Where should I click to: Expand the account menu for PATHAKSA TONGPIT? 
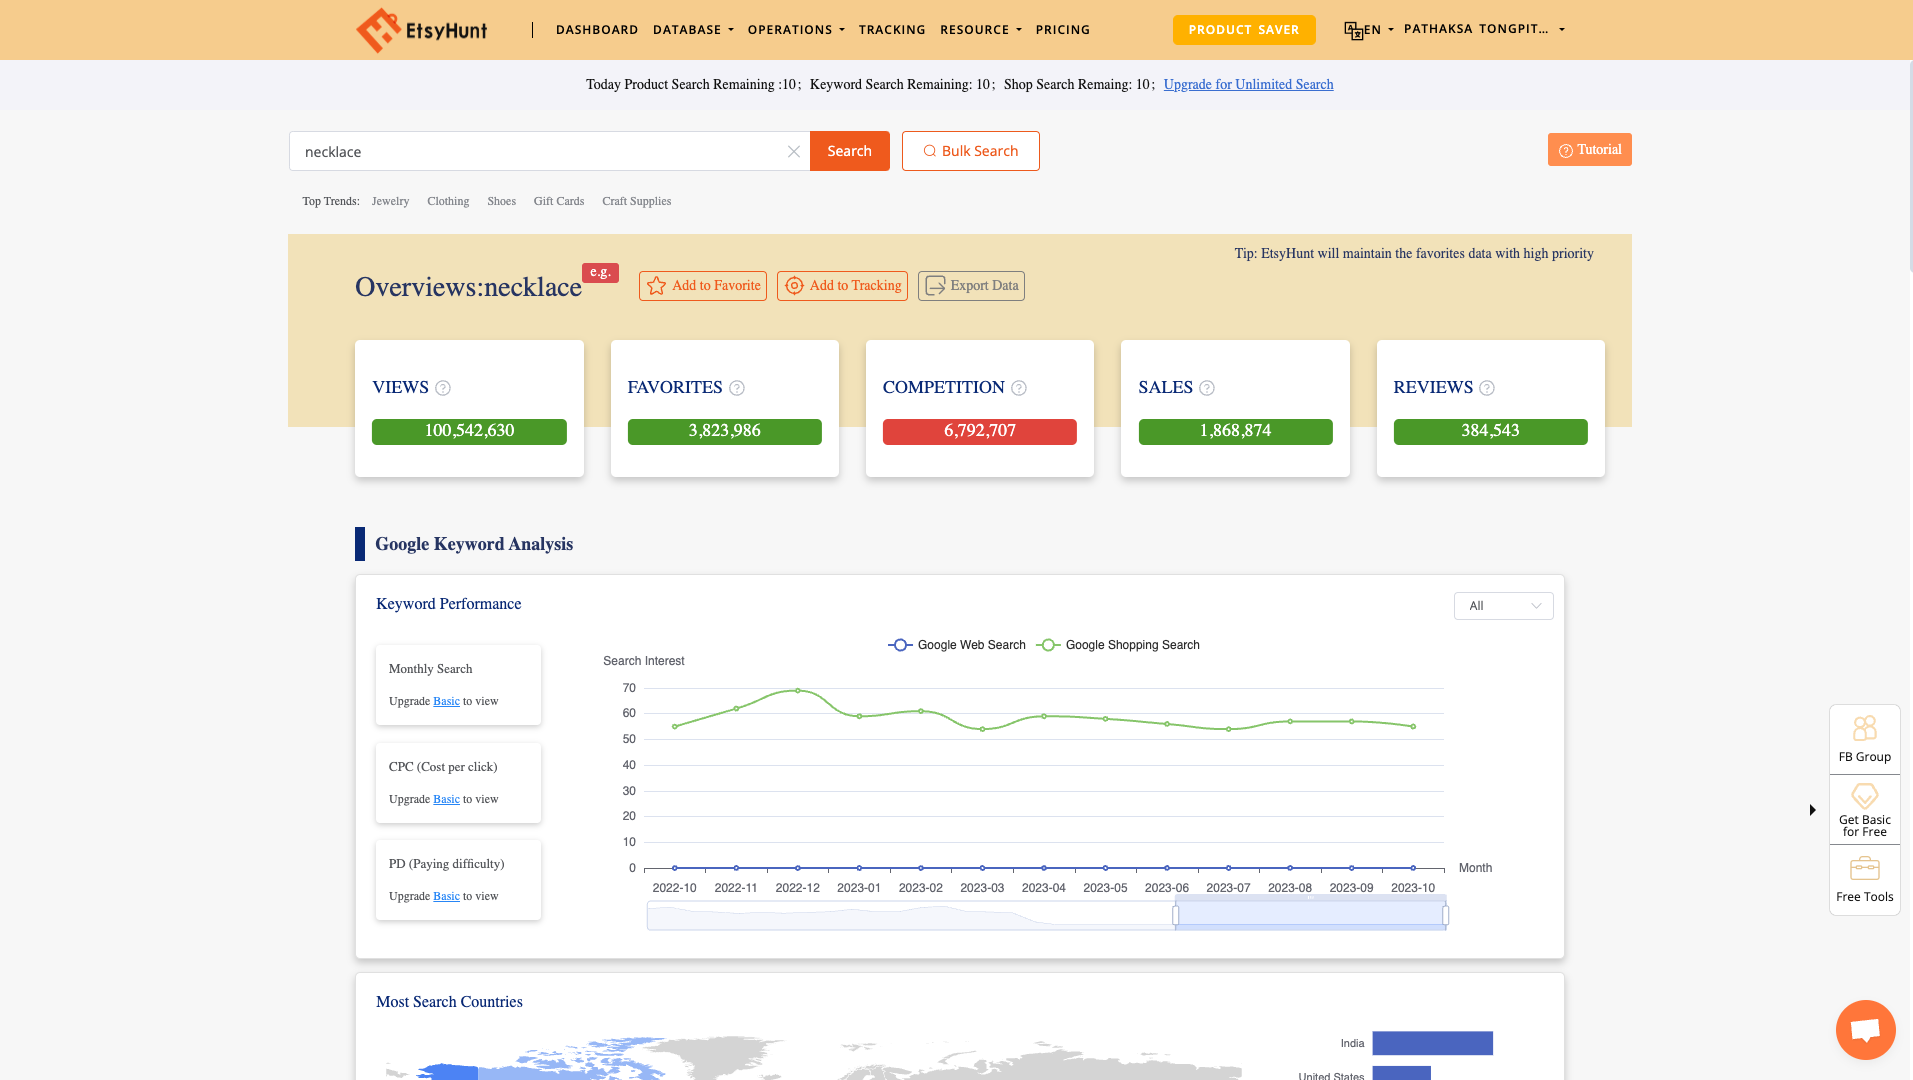[x=1484, y=29]
